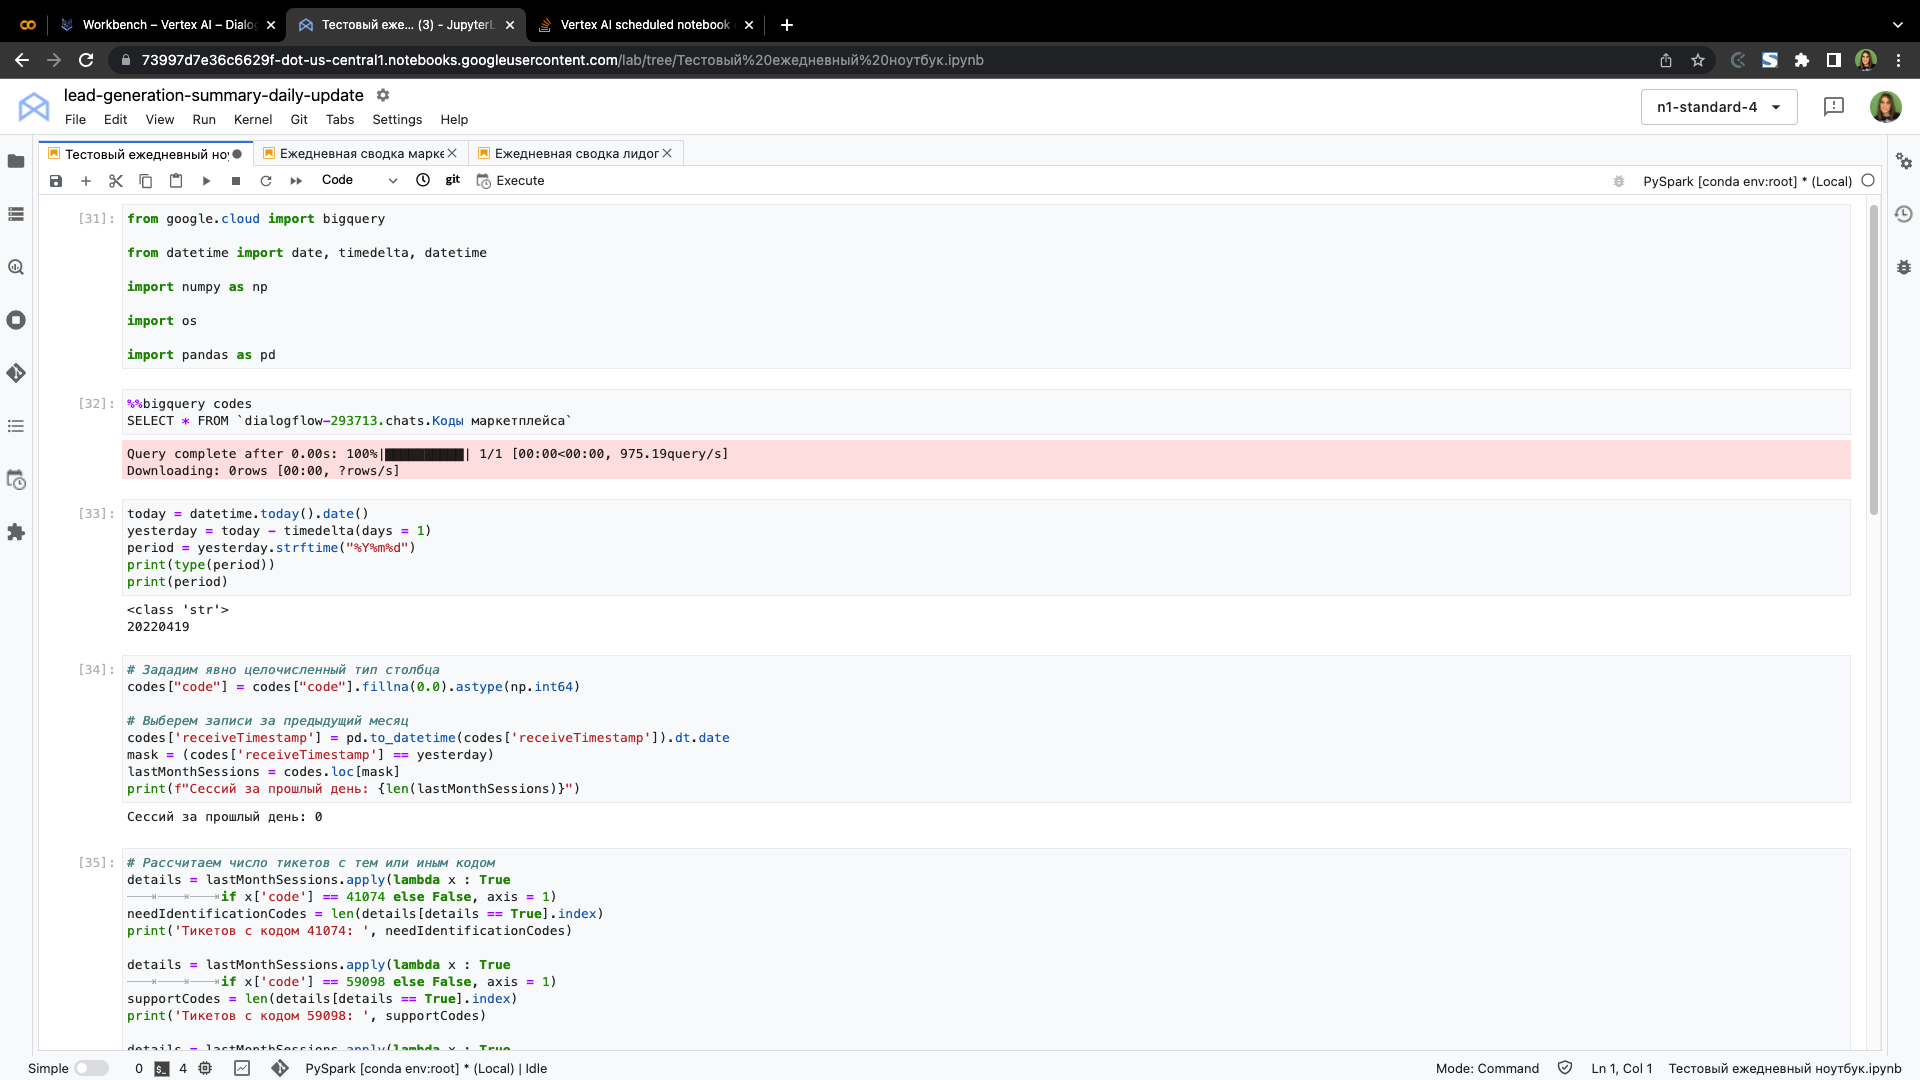Open the file browser sidebar folder icon
The height and width of the screenshot is (1080, 1920).
(16, 161)
